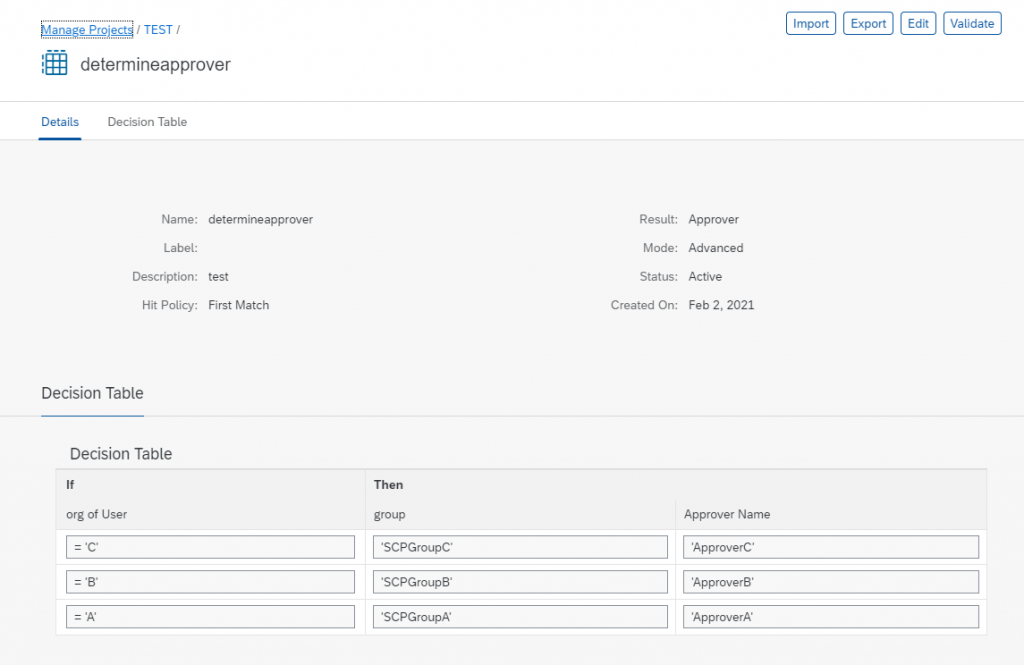1024x665 pixels.
Task: Click the If column group header
Action: pos(70,485)
